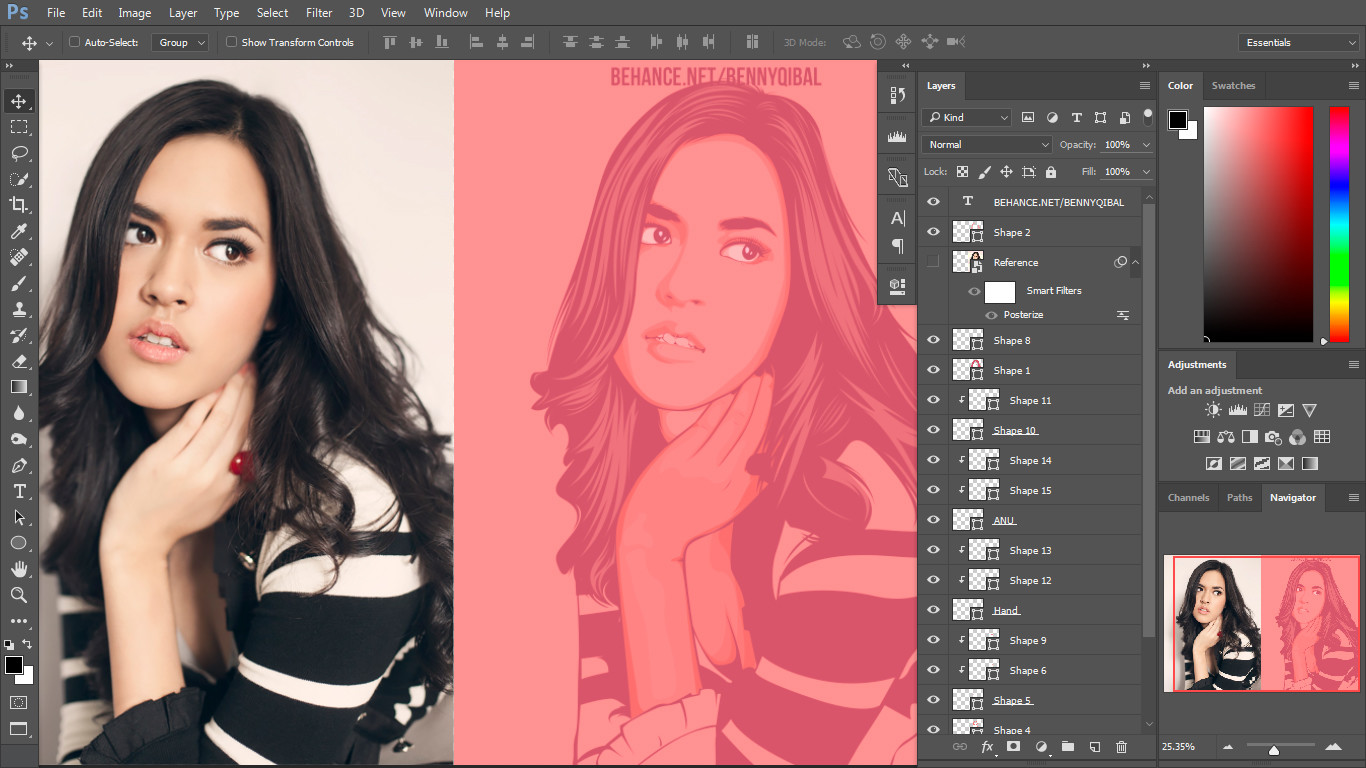
Task: Click the navigator zoom in button
Action: tap(1333, 747)
